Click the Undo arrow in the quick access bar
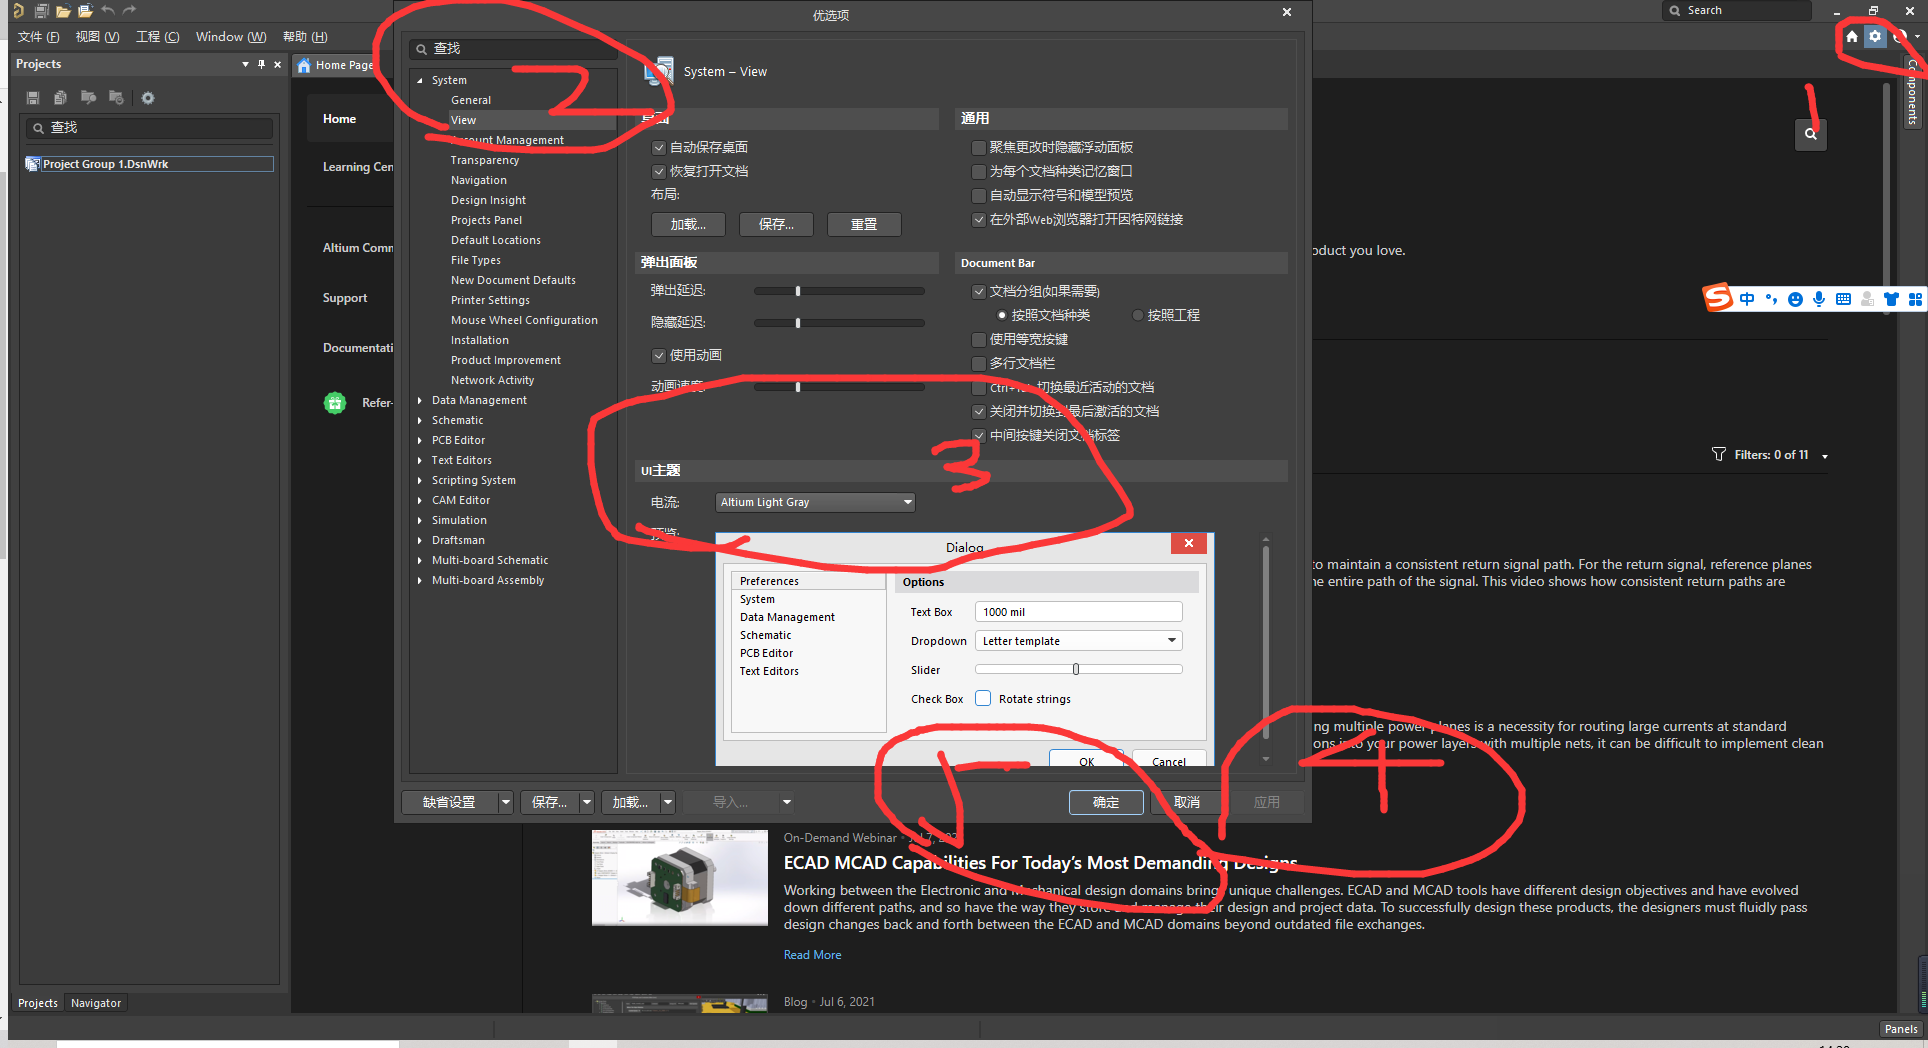Viewport: 1928px width, 1048px height. click(108, 10)
